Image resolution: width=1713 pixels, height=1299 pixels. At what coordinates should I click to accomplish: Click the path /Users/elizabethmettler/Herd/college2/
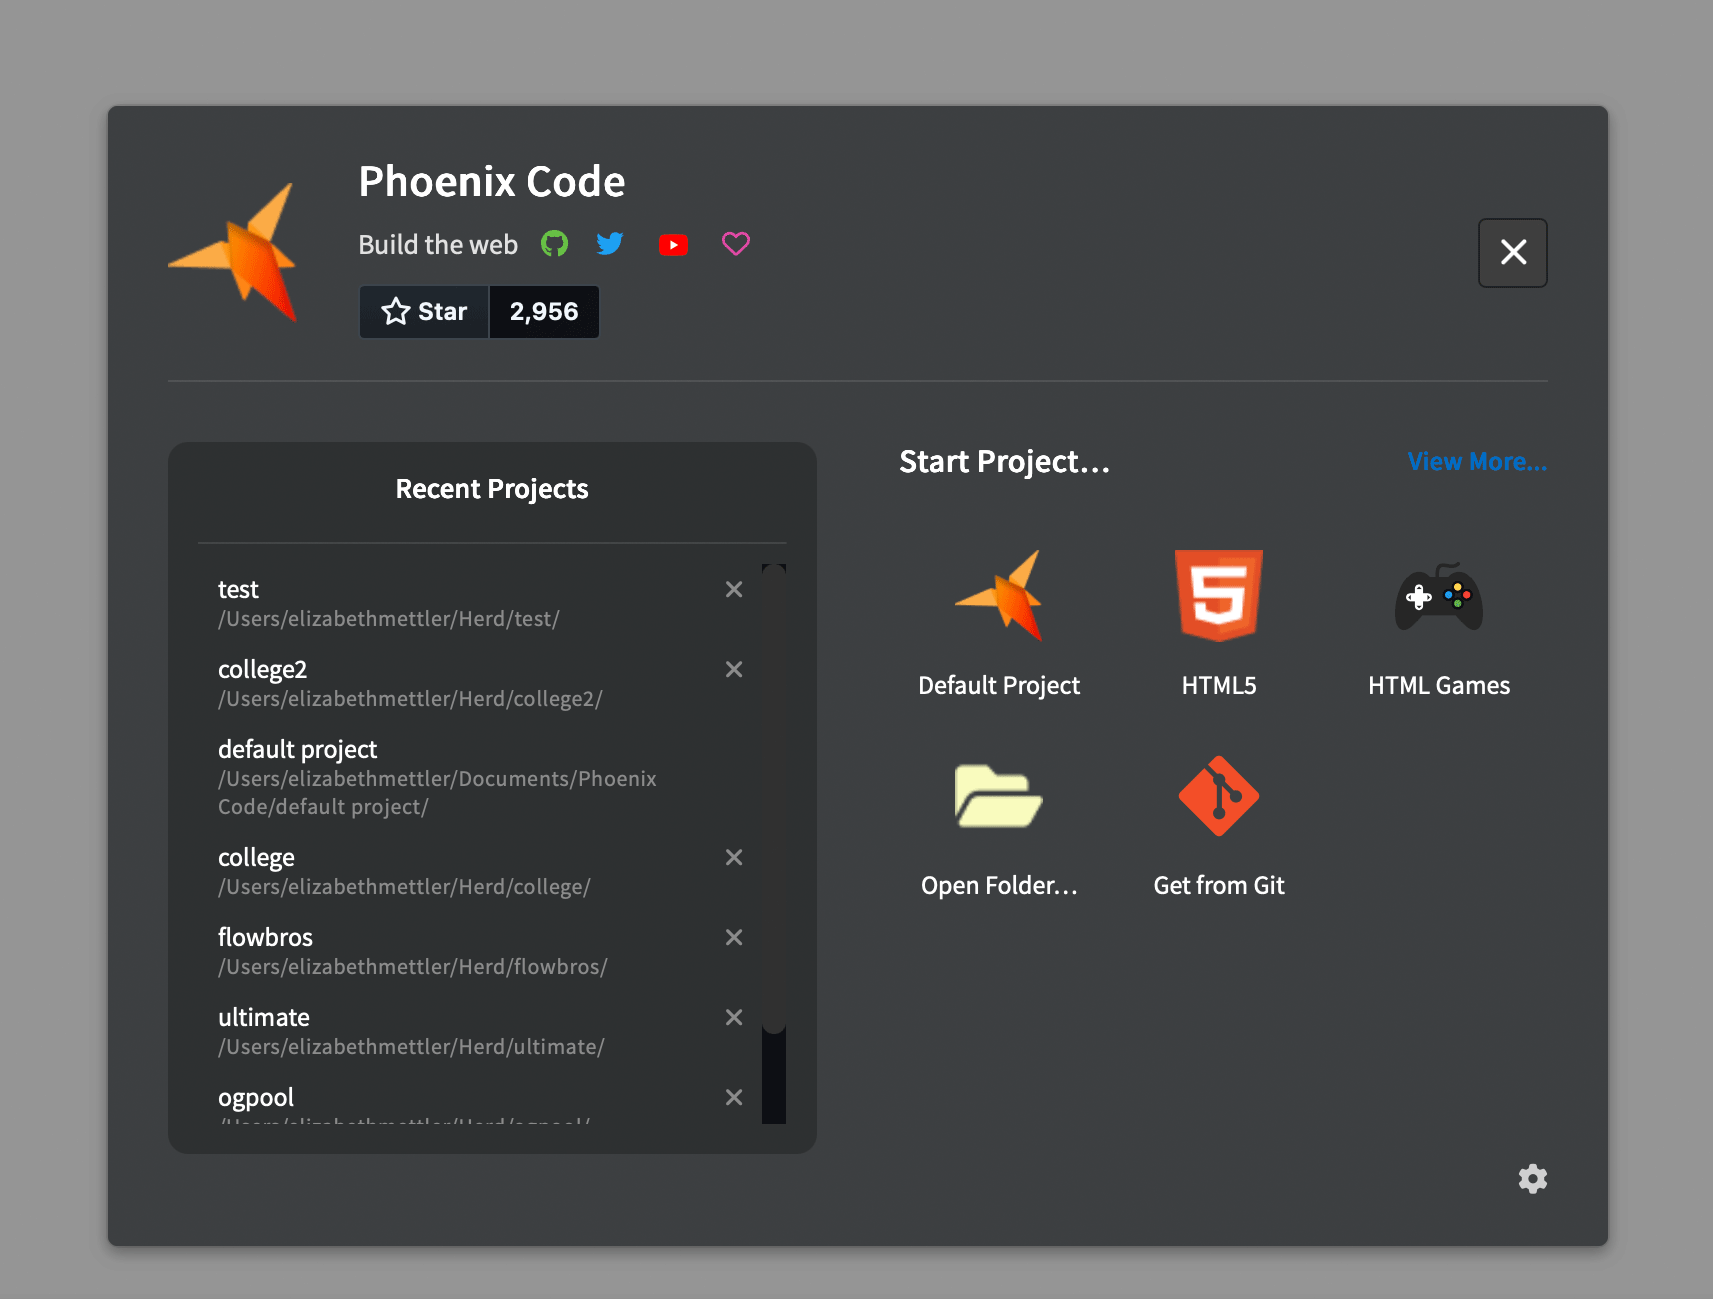pyautogui.click(x=410, y=699)
